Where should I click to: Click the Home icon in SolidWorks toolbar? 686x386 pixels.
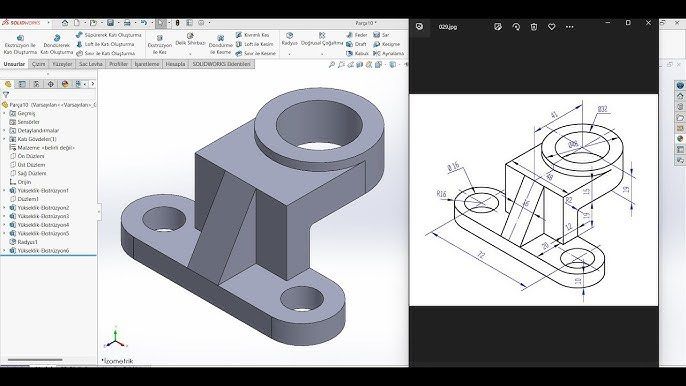65,23
